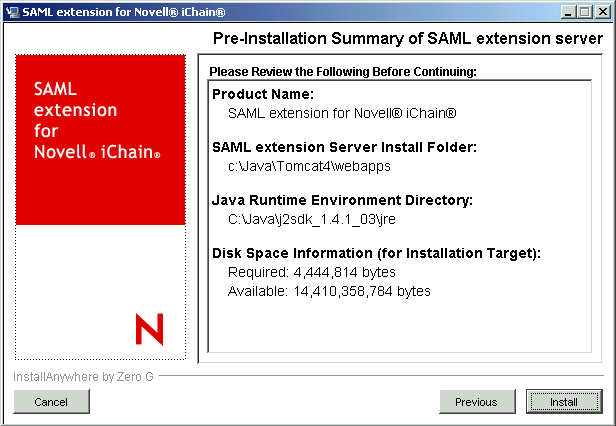Click the red SAML extension banner image
Viewport: 616px width, 426px height.
pyautogui.click(x=101, y=140)
